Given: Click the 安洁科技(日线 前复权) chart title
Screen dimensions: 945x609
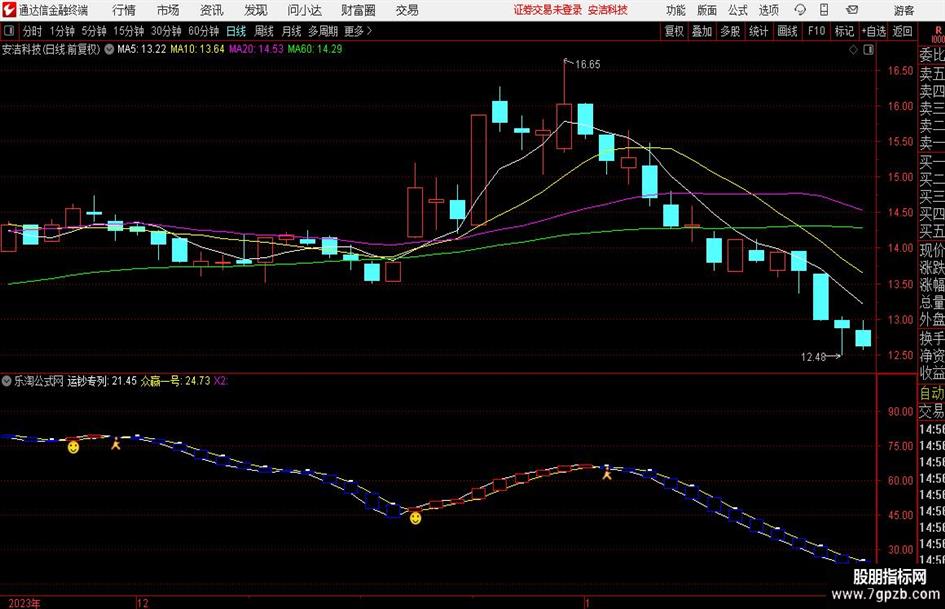Looking at the screenshot, I should 51,49.
